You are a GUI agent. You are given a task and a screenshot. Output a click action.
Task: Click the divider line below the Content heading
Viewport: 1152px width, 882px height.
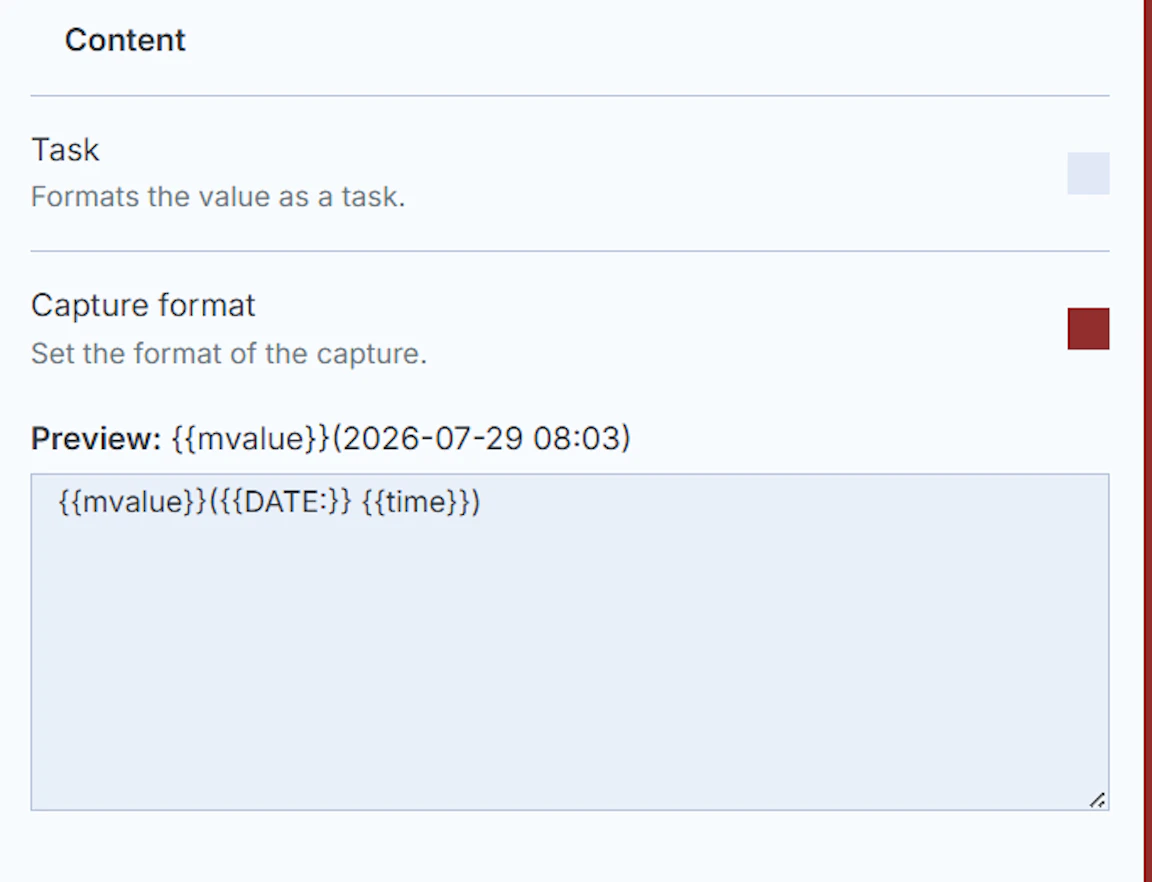(x=569, y=96)
